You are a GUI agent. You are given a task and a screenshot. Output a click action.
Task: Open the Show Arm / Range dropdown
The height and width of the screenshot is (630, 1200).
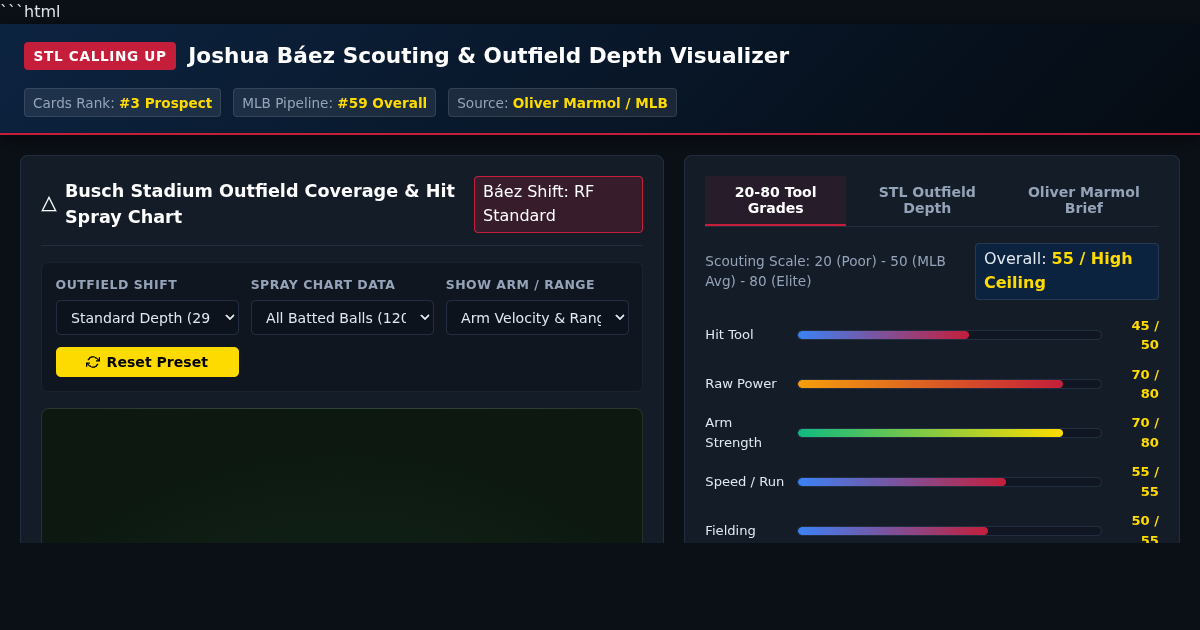pyautogui.click(x=537, y=318)
